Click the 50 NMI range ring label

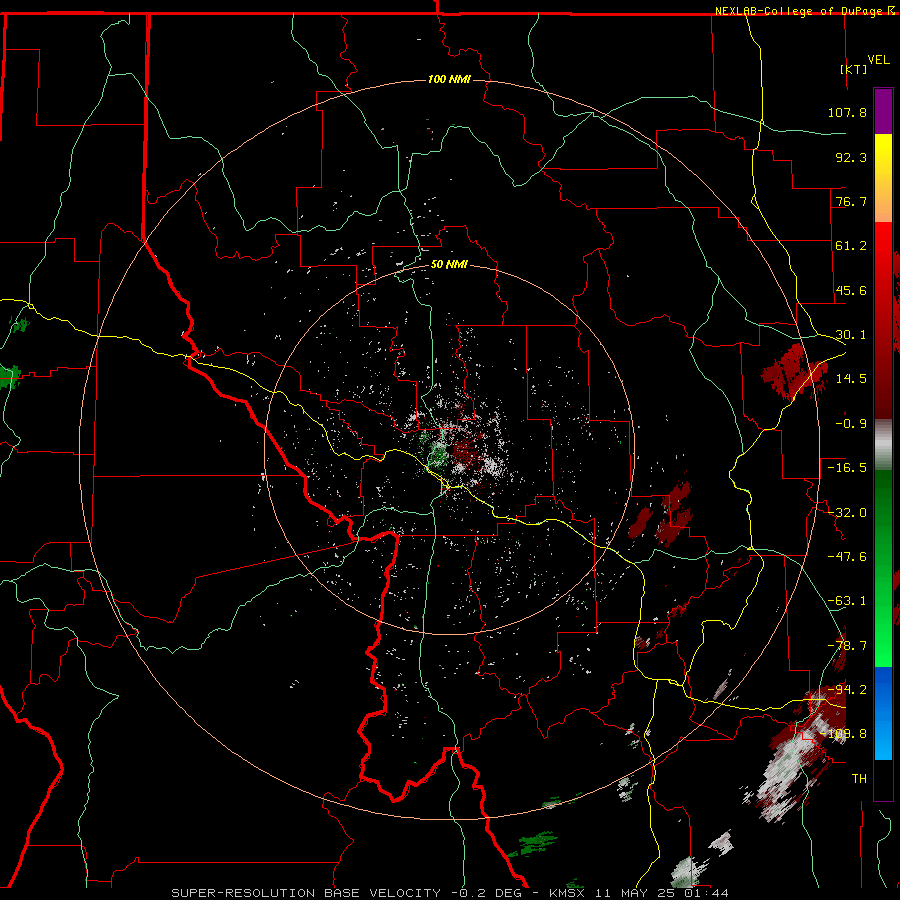point(449,265)
